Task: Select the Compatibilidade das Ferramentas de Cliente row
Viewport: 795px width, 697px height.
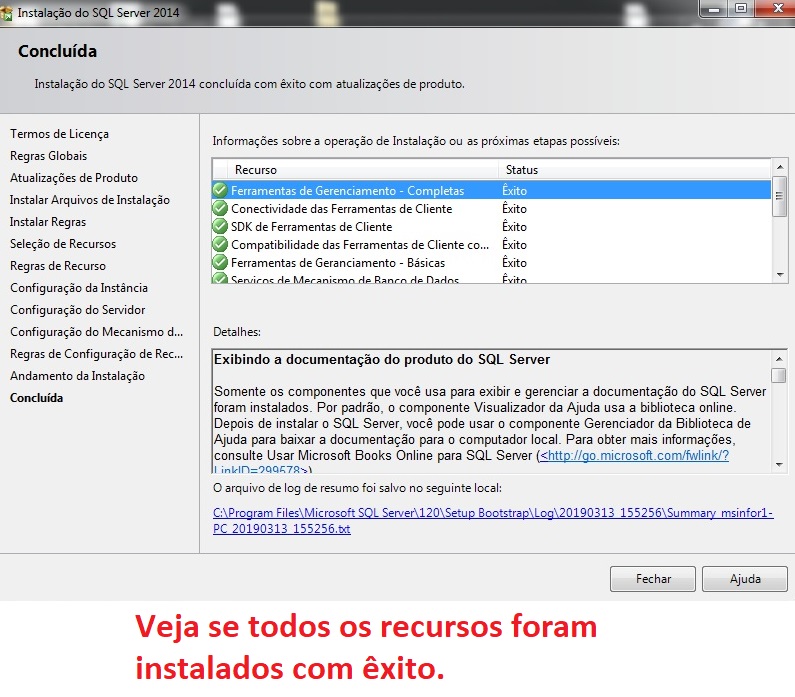Action: 491,245
